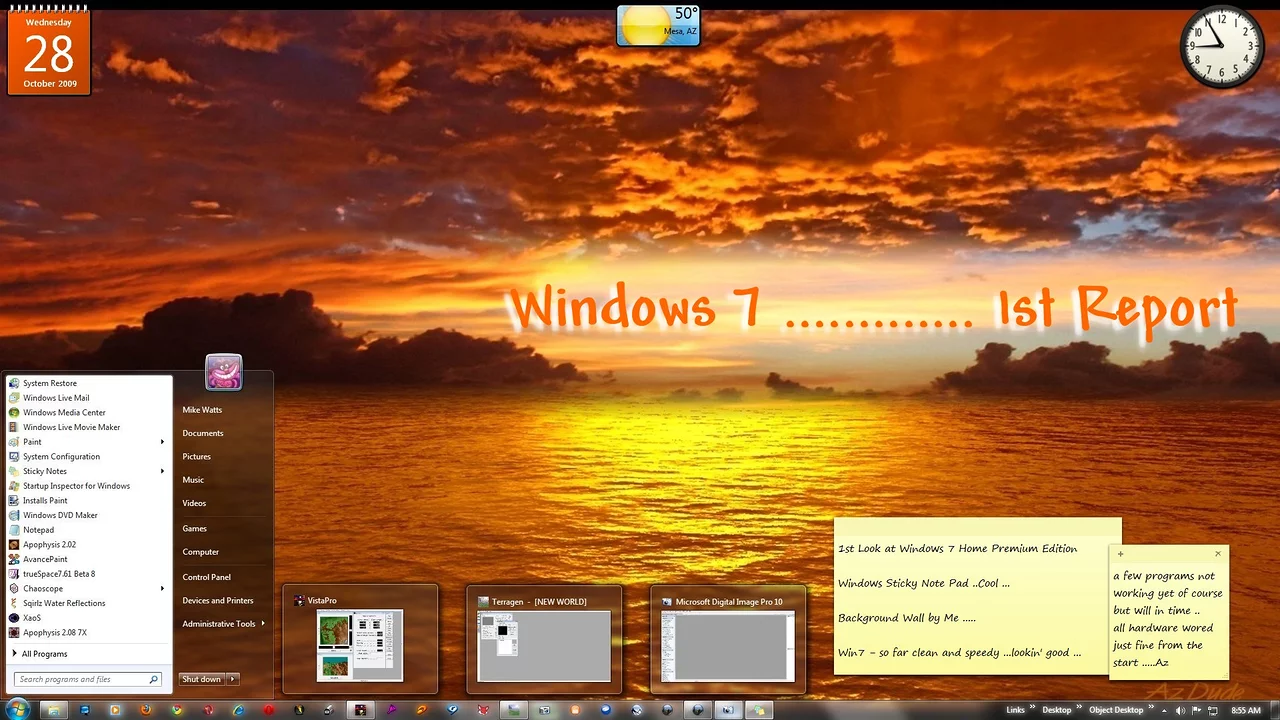This screenshot has height=720, width=1280.
Task: Click the Search programs and files box
Action: coord(82,679)
